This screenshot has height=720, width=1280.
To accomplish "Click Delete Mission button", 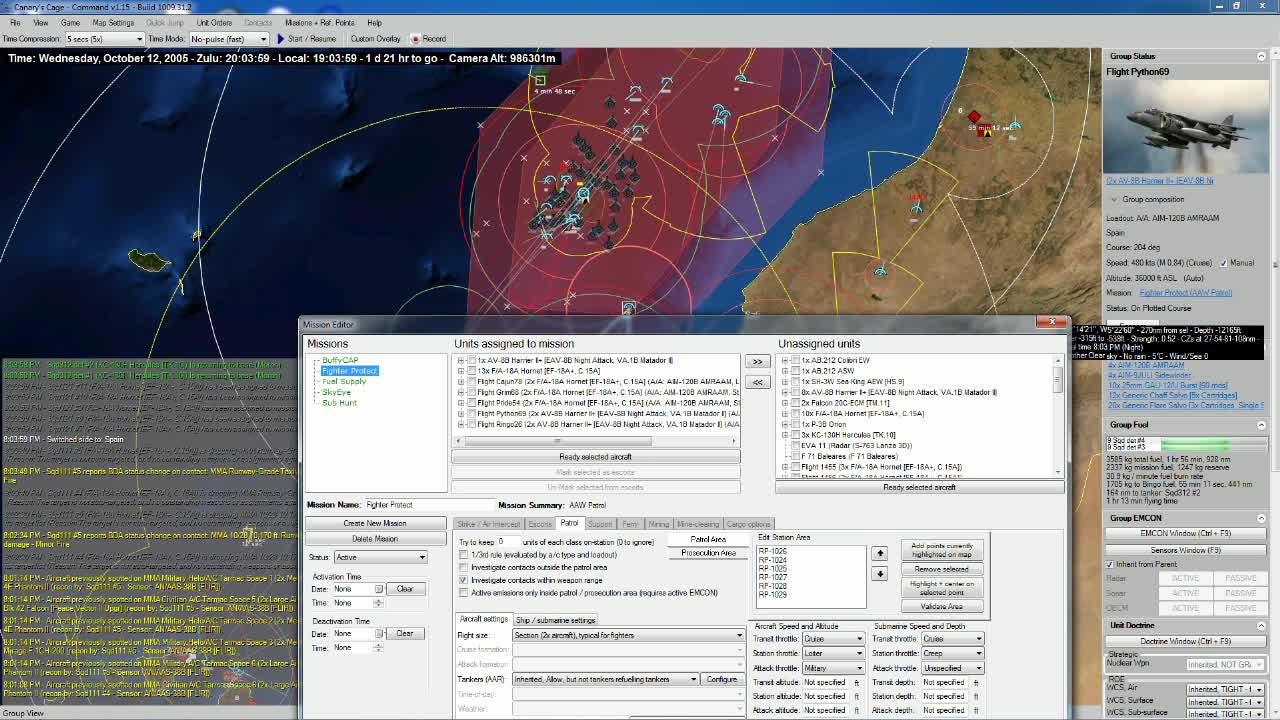I will pyautogui.click(x=375, y=539).
